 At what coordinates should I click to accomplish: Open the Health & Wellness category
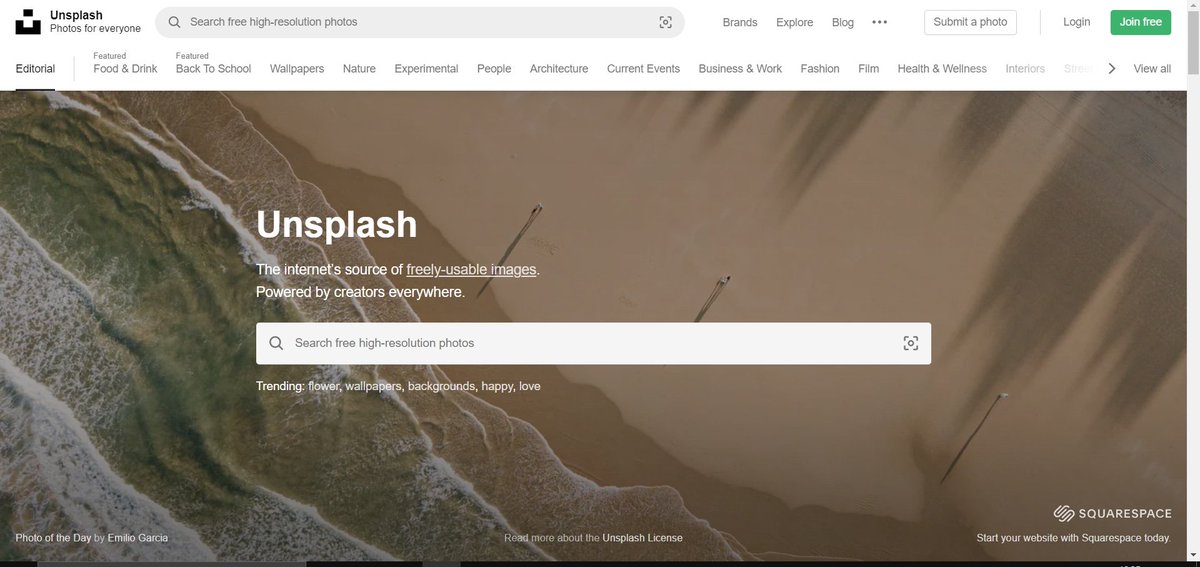942,69
